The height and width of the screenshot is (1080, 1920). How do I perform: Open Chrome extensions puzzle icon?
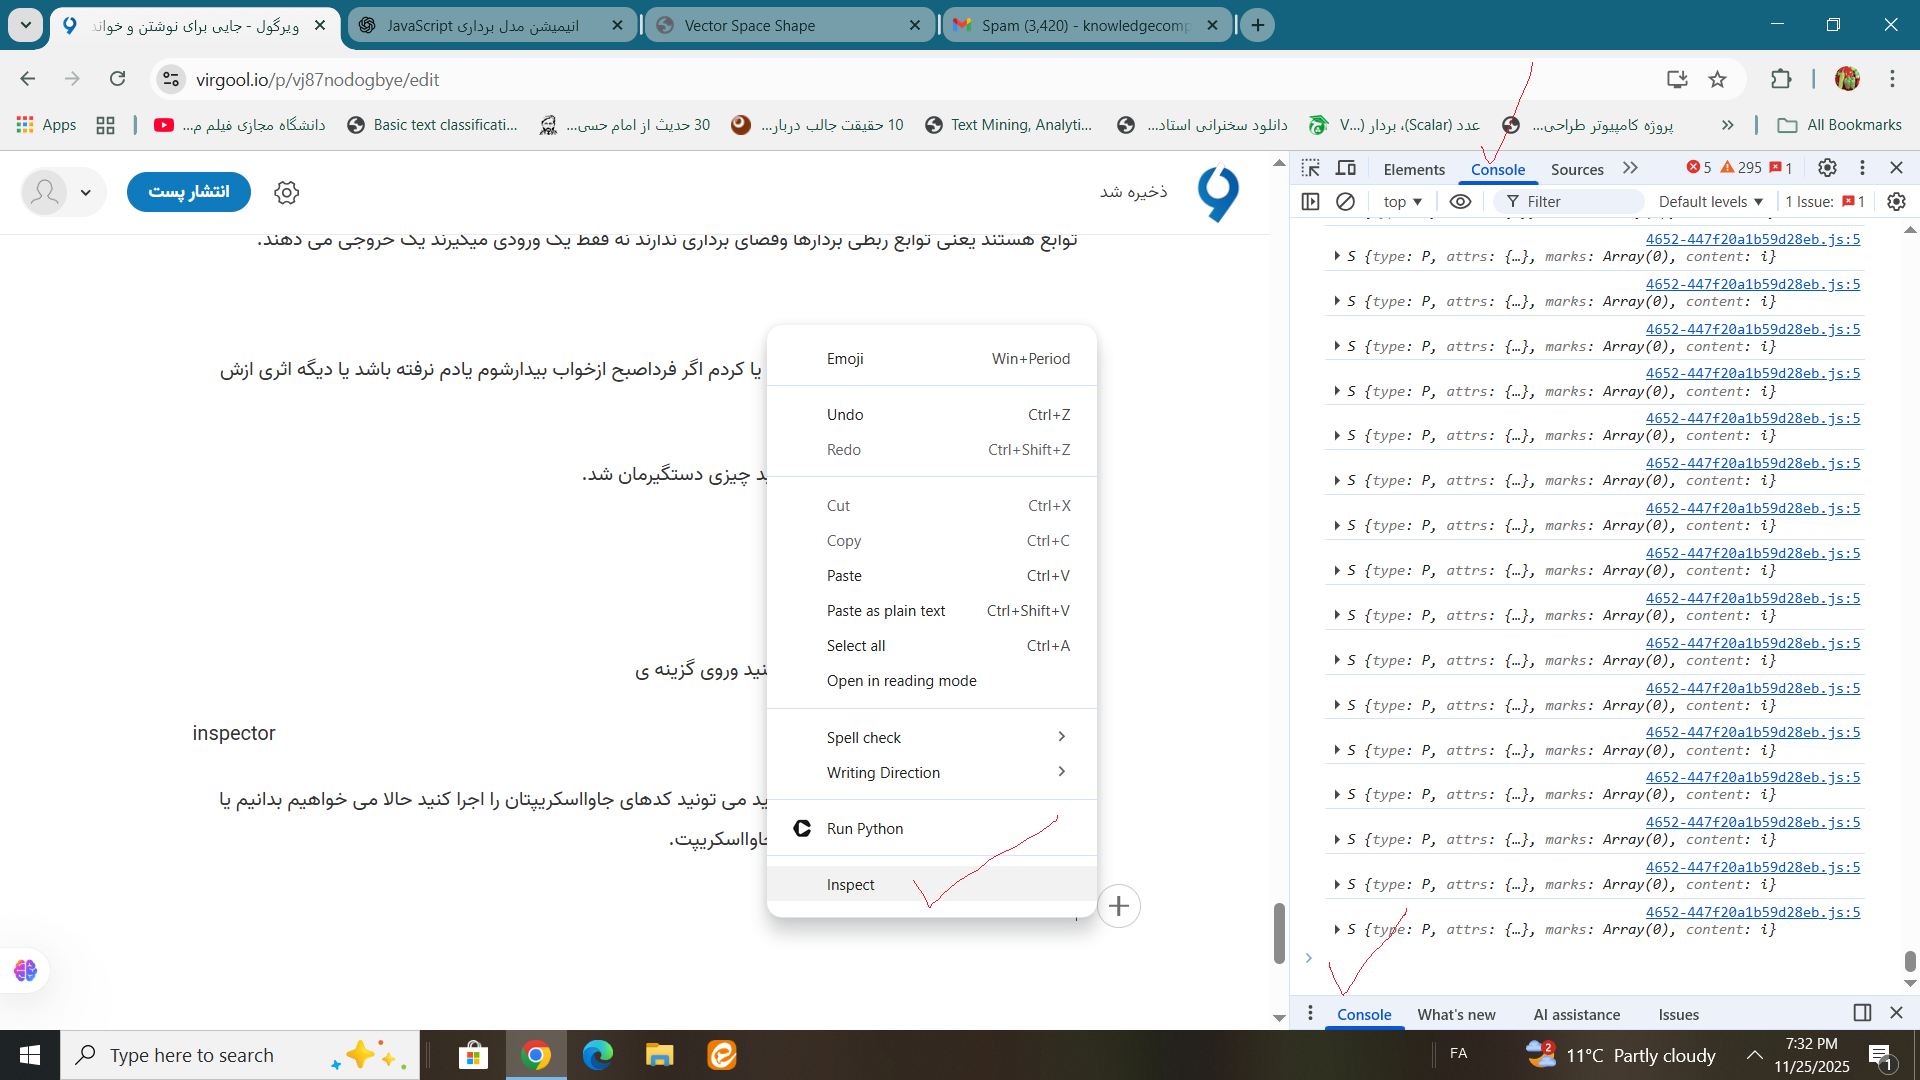1781,79
